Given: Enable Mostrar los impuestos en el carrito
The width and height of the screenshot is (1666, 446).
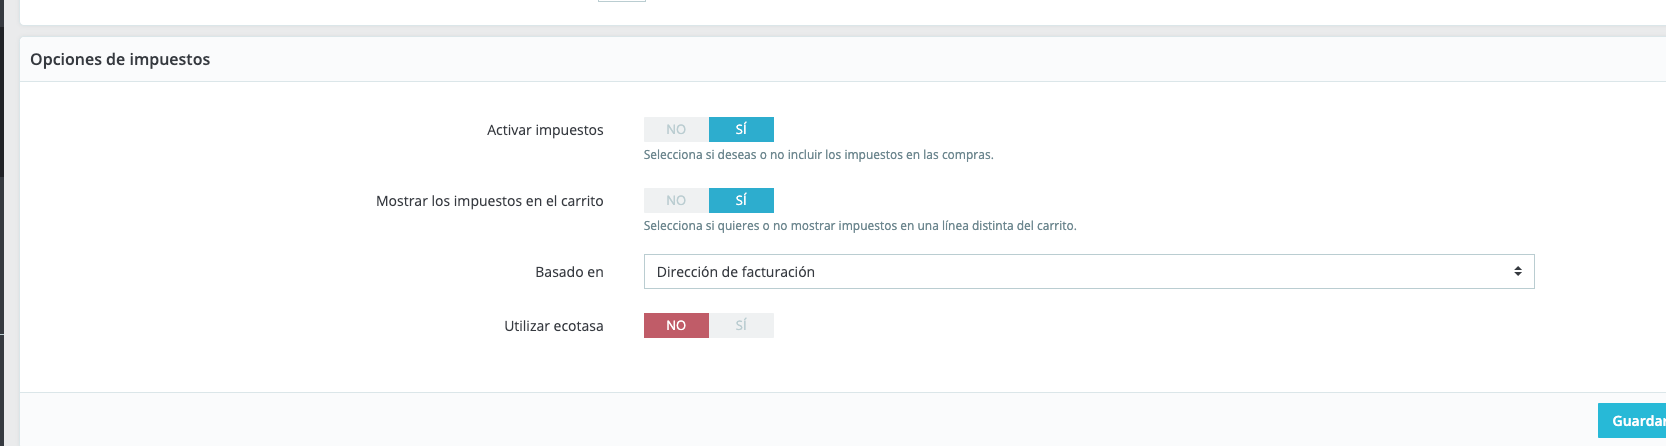Looking at the screenshot, I should pos(741,200).
